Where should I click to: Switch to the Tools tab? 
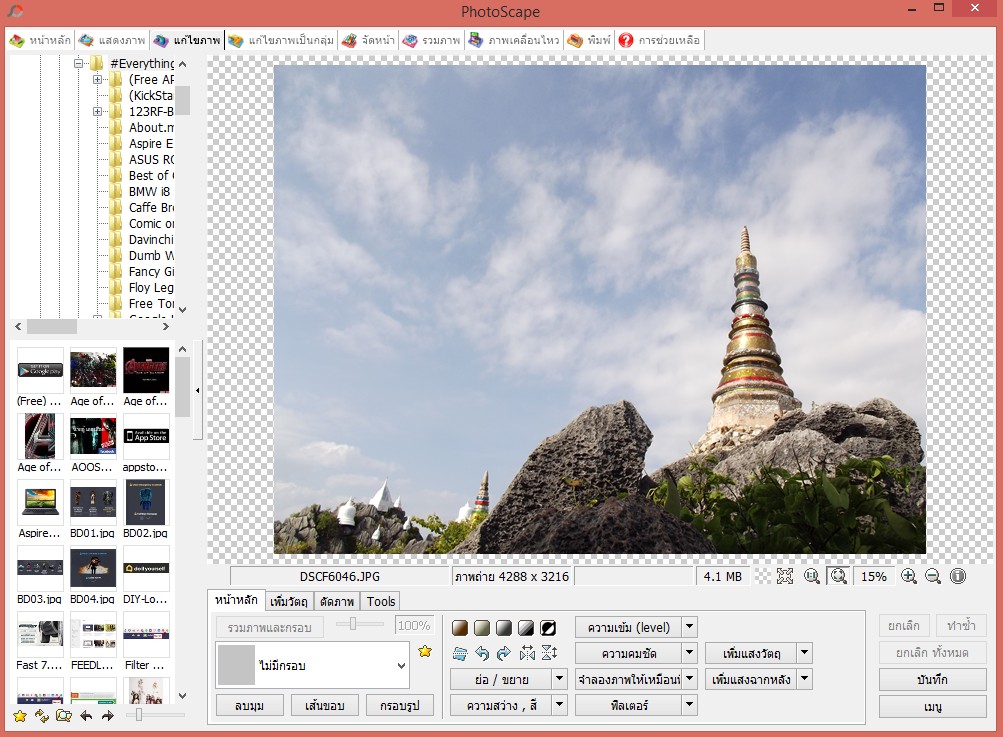(x=381, y=601)
